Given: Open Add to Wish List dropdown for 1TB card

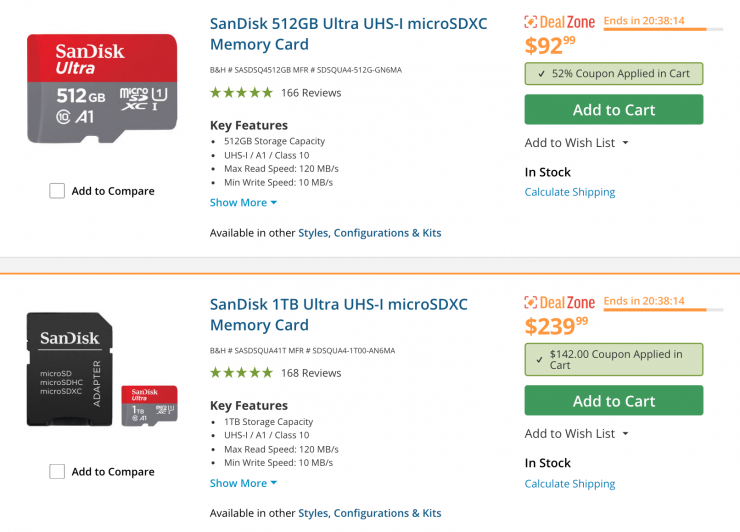Looking at the screenshot, I should (x=577, y=433).
